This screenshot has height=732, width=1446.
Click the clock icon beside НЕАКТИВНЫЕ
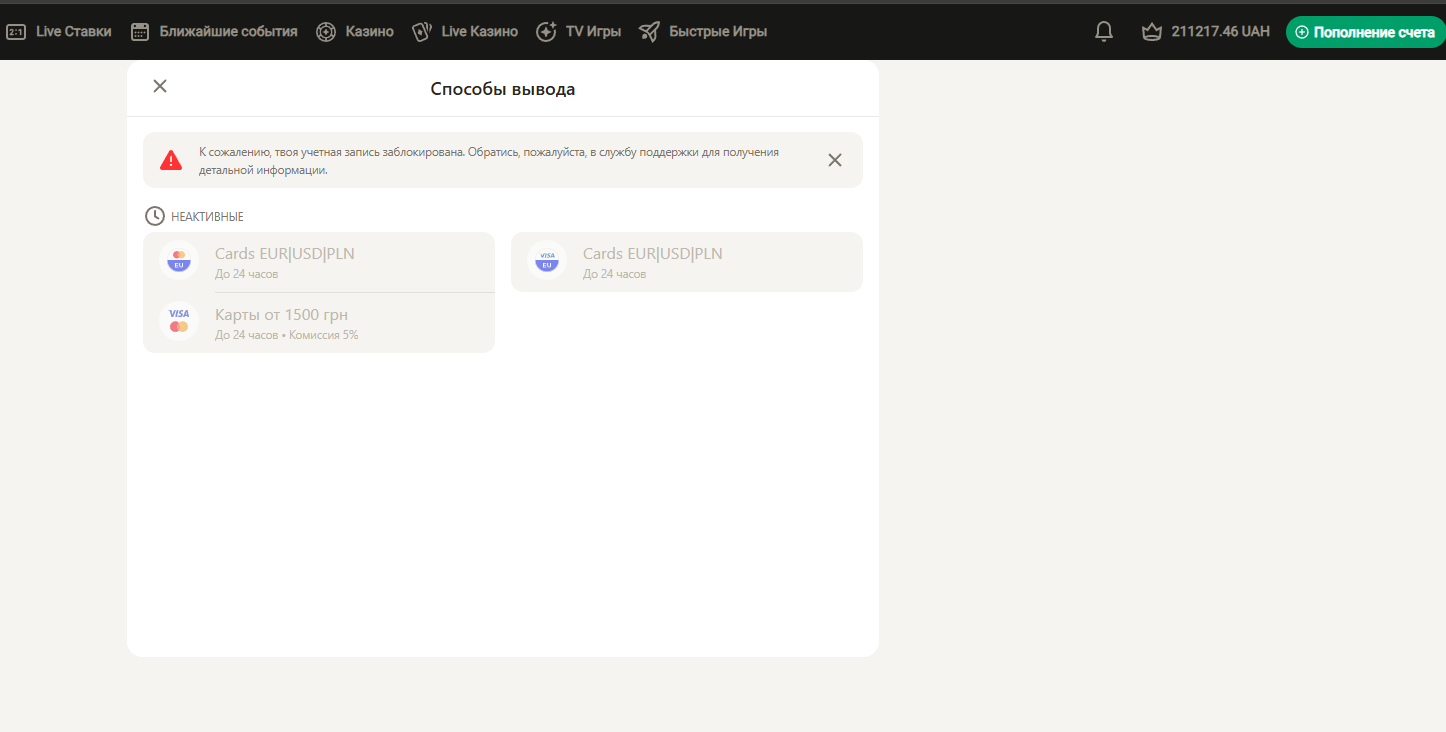tap(155, 216)
